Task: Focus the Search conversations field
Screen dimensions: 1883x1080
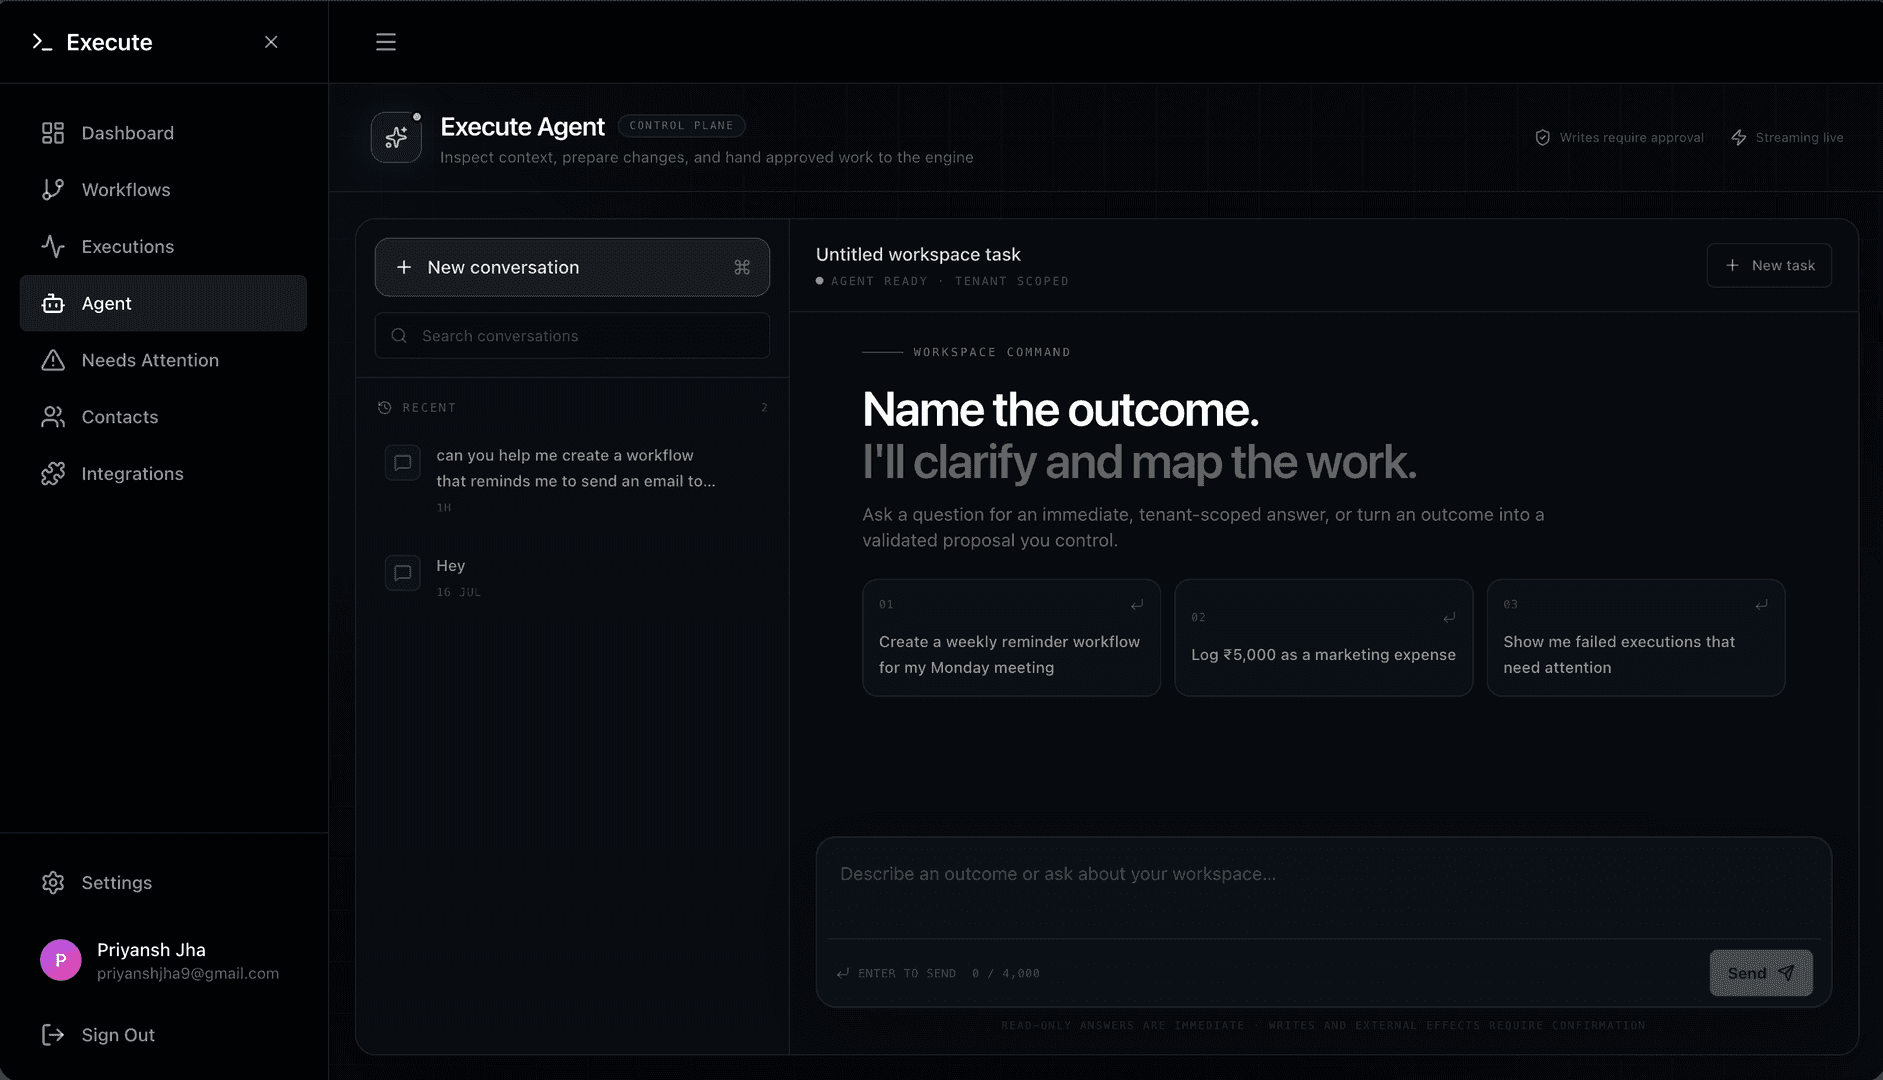Action: [x=572, y=336]
